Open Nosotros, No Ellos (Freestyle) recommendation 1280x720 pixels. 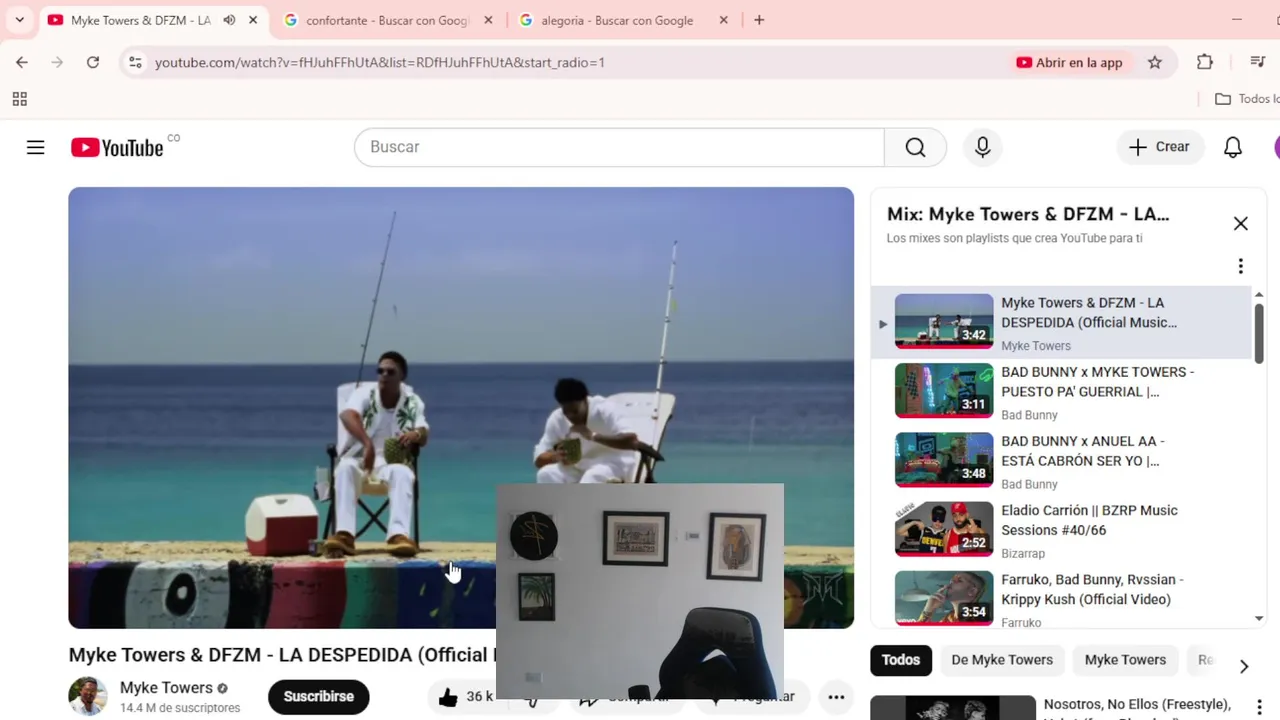click(1137, 704)
